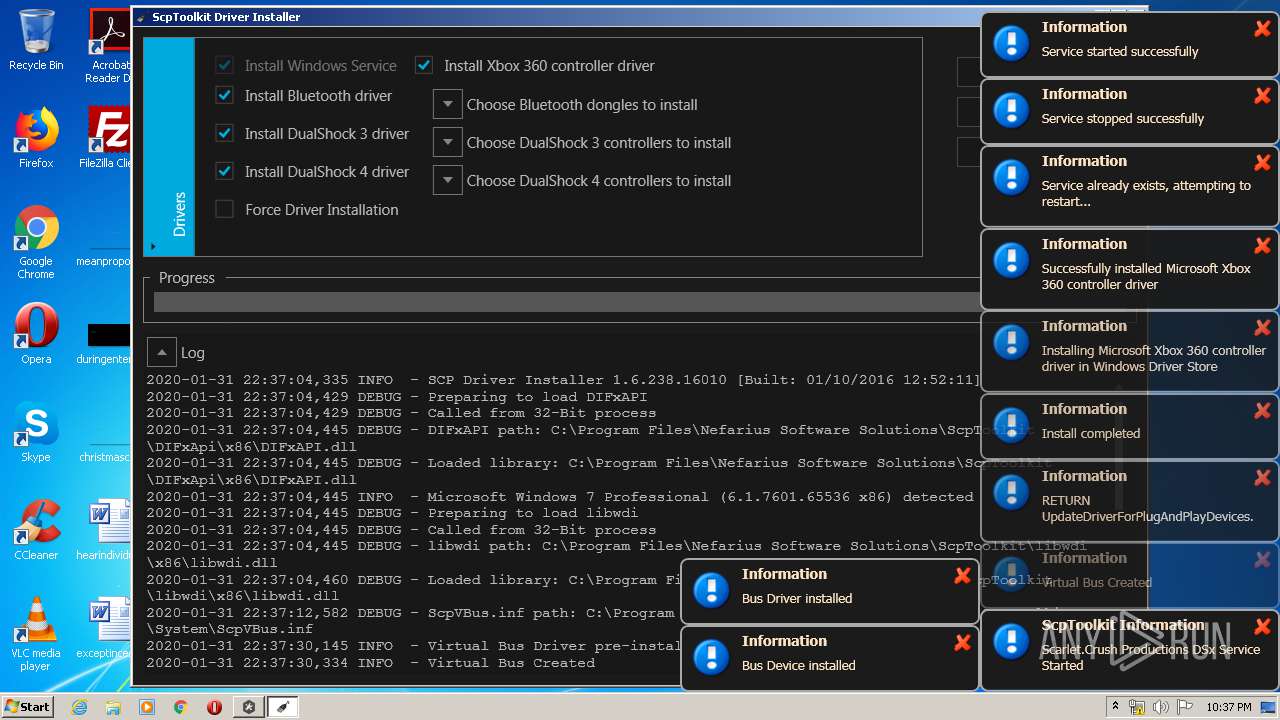
Task: Click the 'Service stopped successfully' notification text
Action: click(1122, 119)
